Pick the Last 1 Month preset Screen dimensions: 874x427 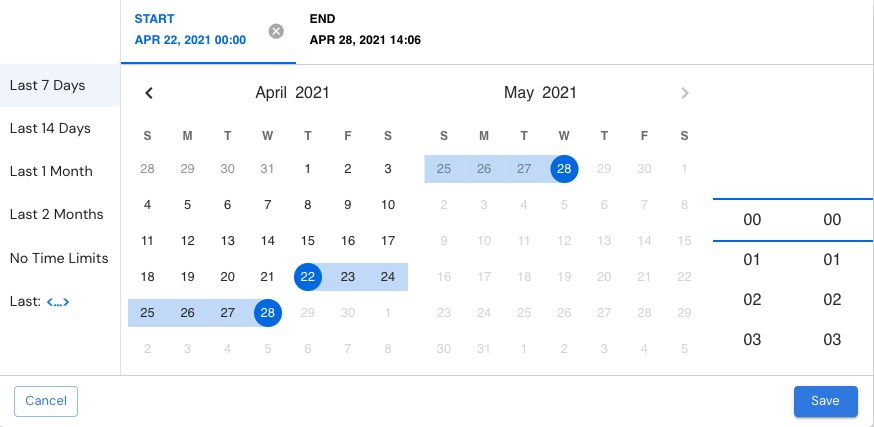coord(60,171)
